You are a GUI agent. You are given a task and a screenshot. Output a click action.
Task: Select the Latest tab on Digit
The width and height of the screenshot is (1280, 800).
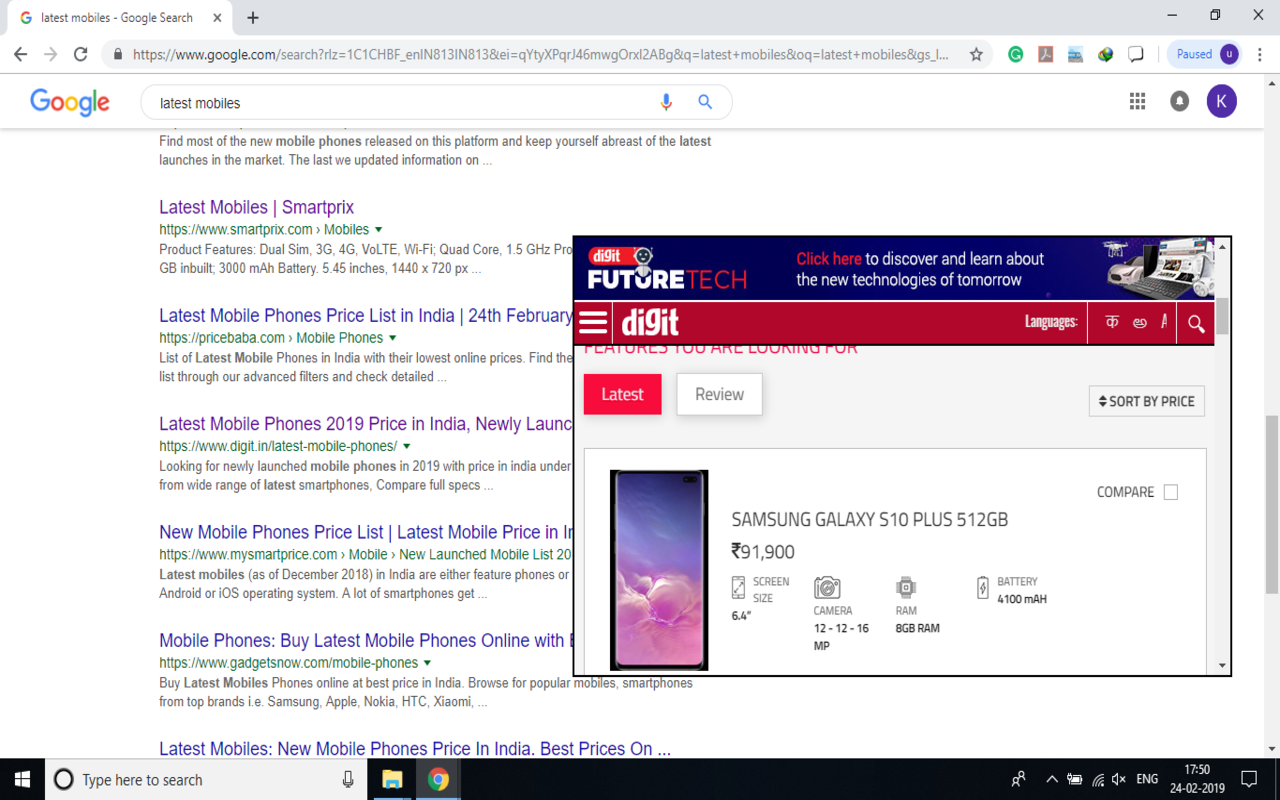[622, 394]
